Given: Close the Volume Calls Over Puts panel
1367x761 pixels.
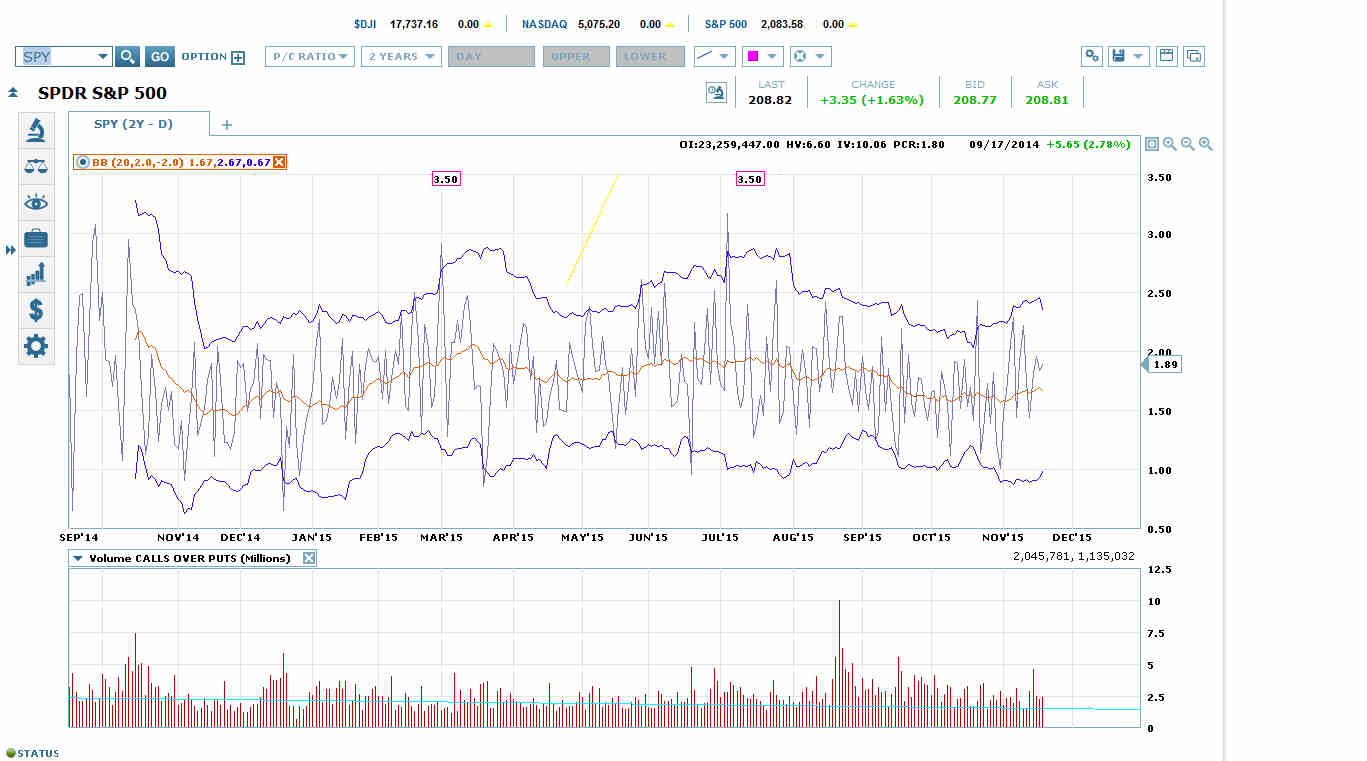Looking at the screenshot, I should 309,558.
